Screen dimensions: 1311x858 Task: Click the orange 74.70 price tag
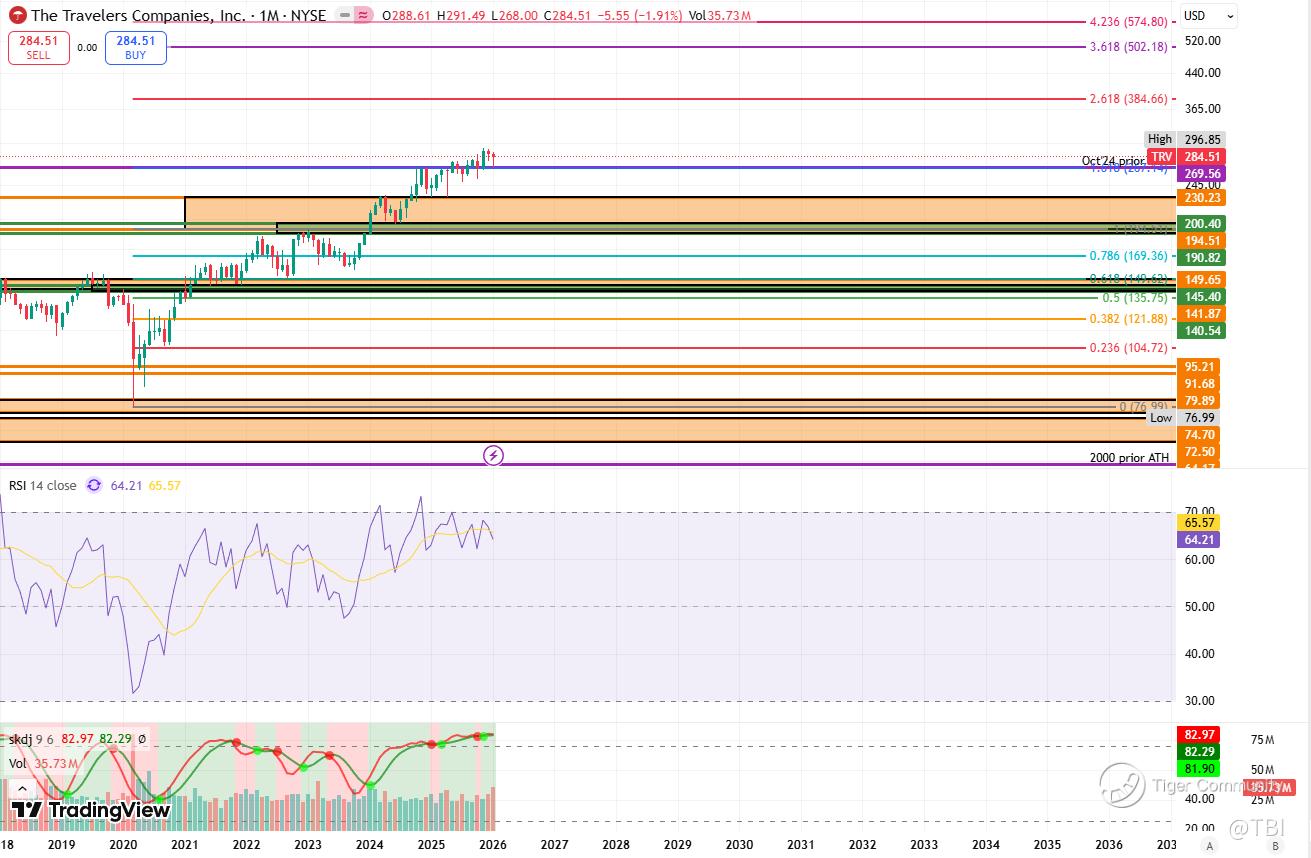[1200, 436]
